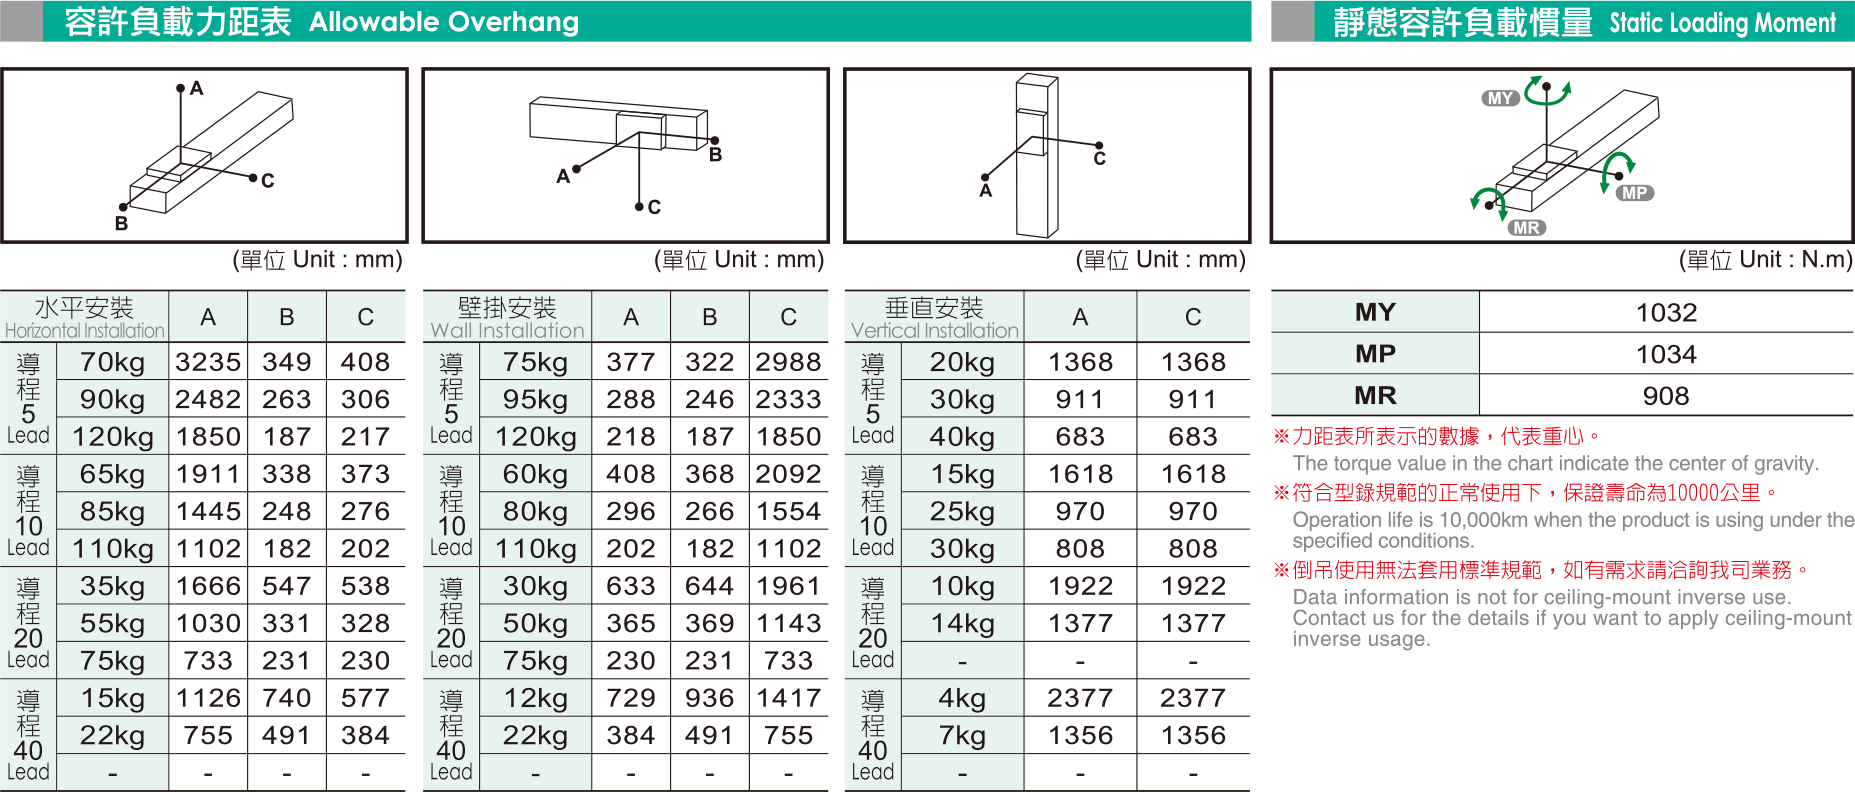
Task: Click the MR row label in moment table
Action: point(1374,396)
